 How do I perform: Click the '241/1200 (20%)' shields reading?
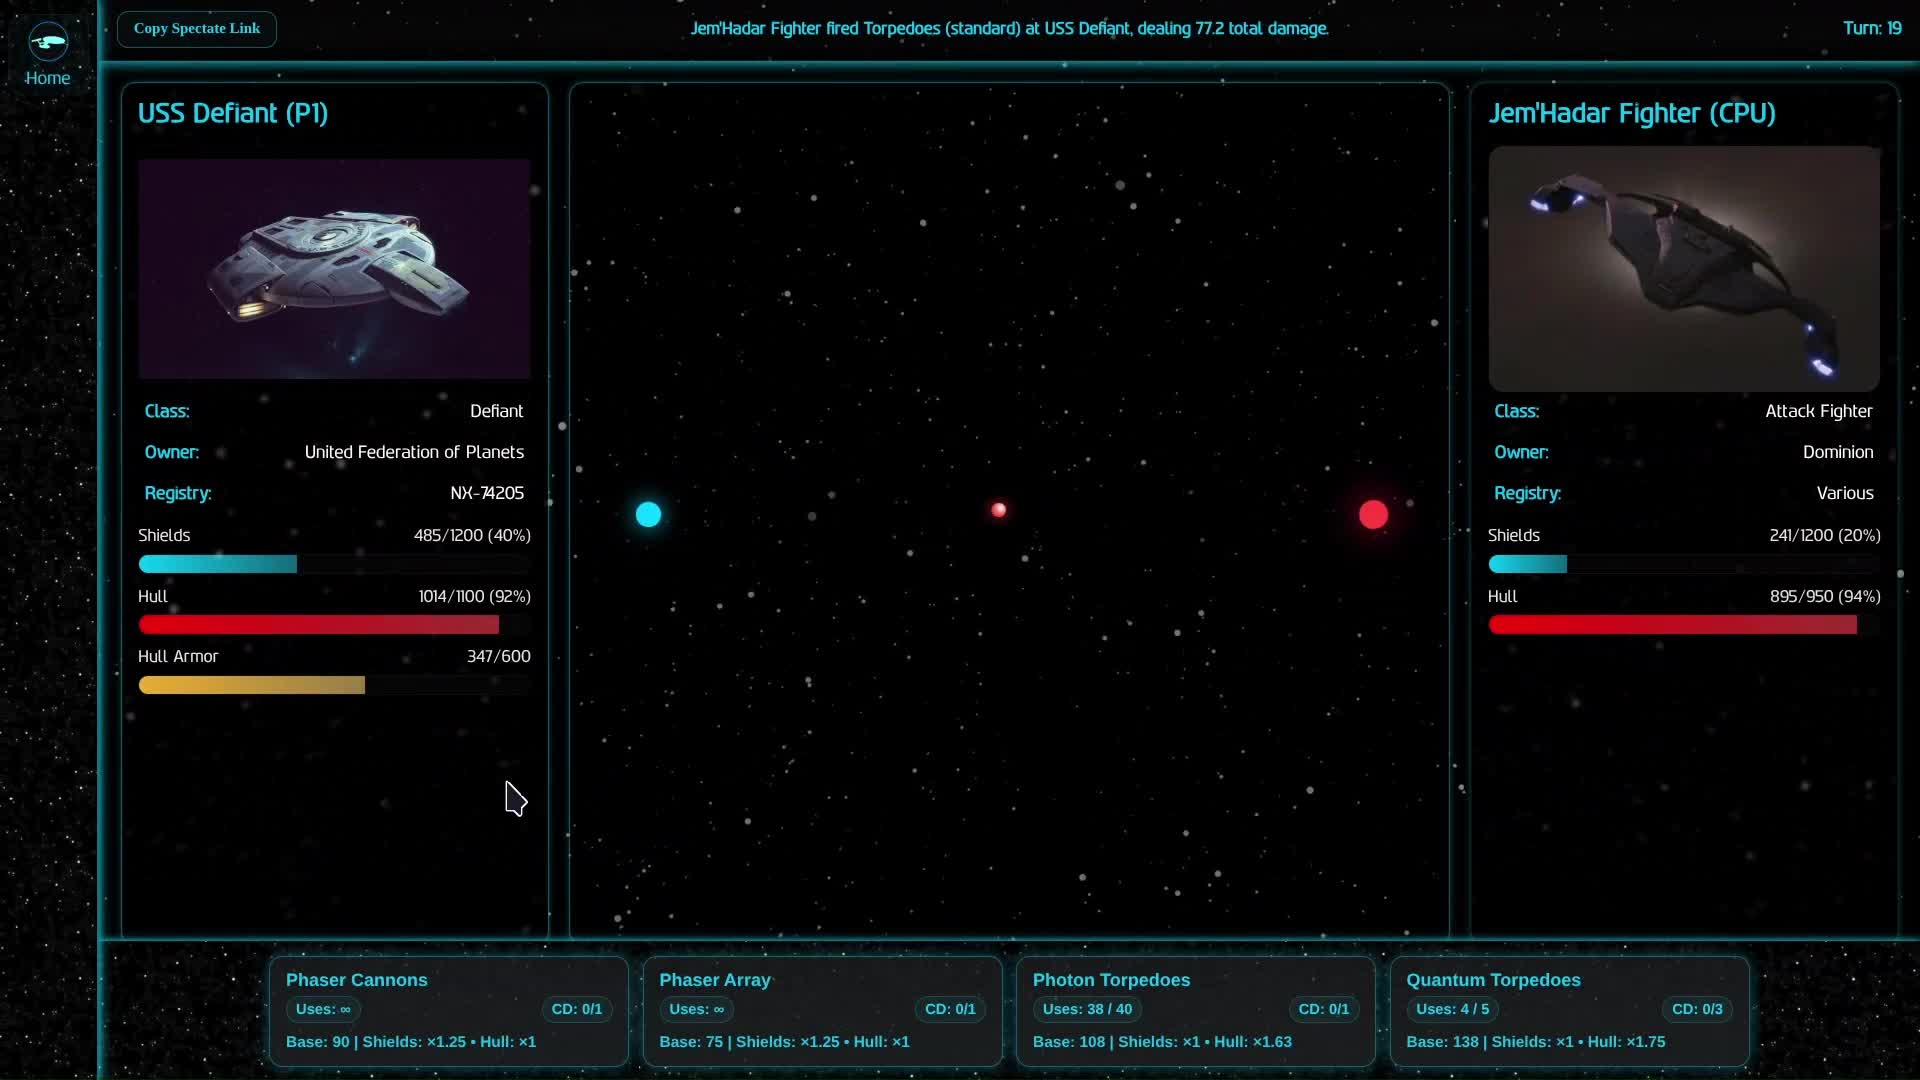point(1825,535)
